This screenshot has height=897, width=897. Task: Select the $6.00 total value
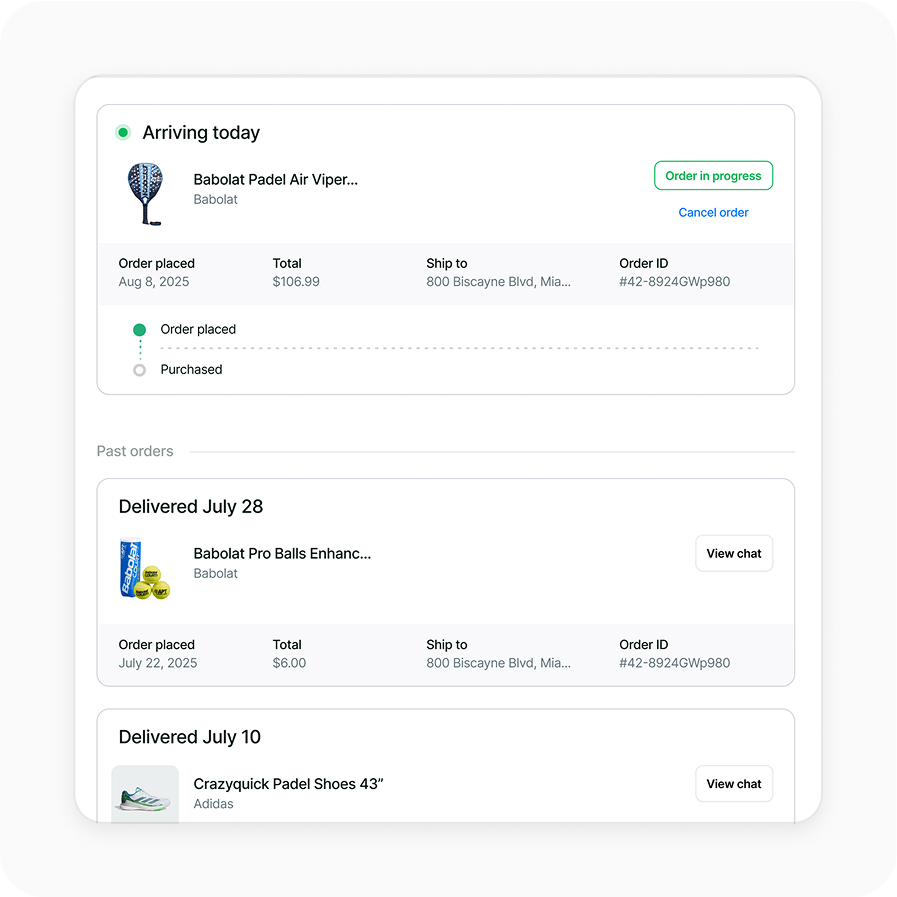click(x=289, y=663)
